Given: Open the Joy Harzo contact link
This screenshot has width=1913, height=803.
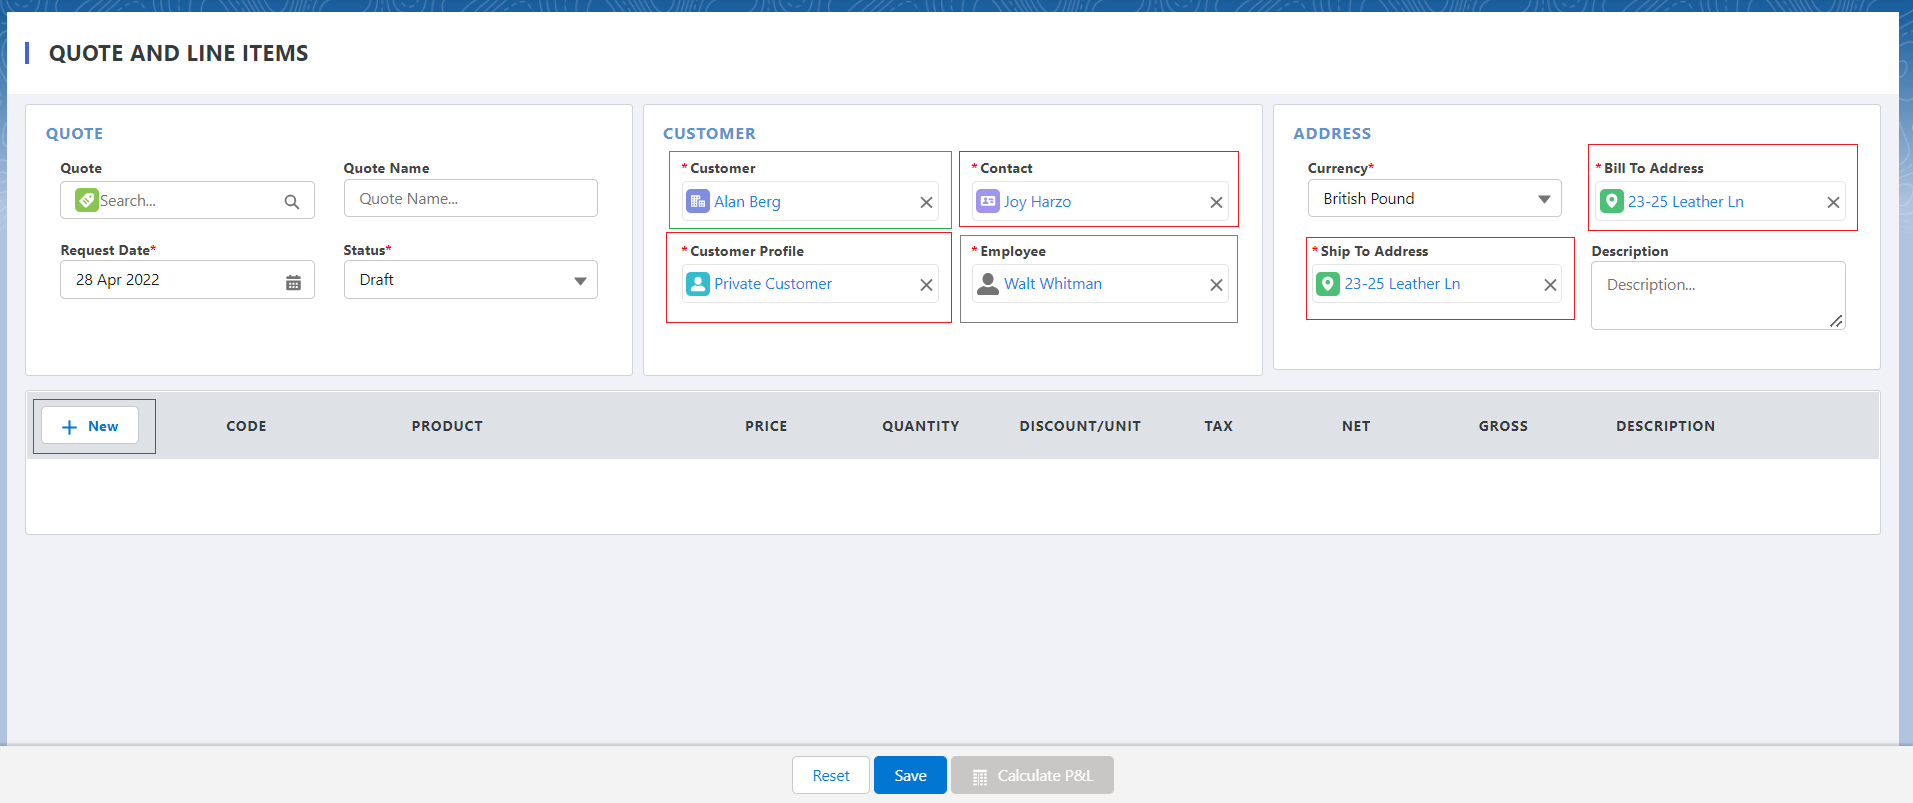Looking at the screenshot, I should (1037, 201).
